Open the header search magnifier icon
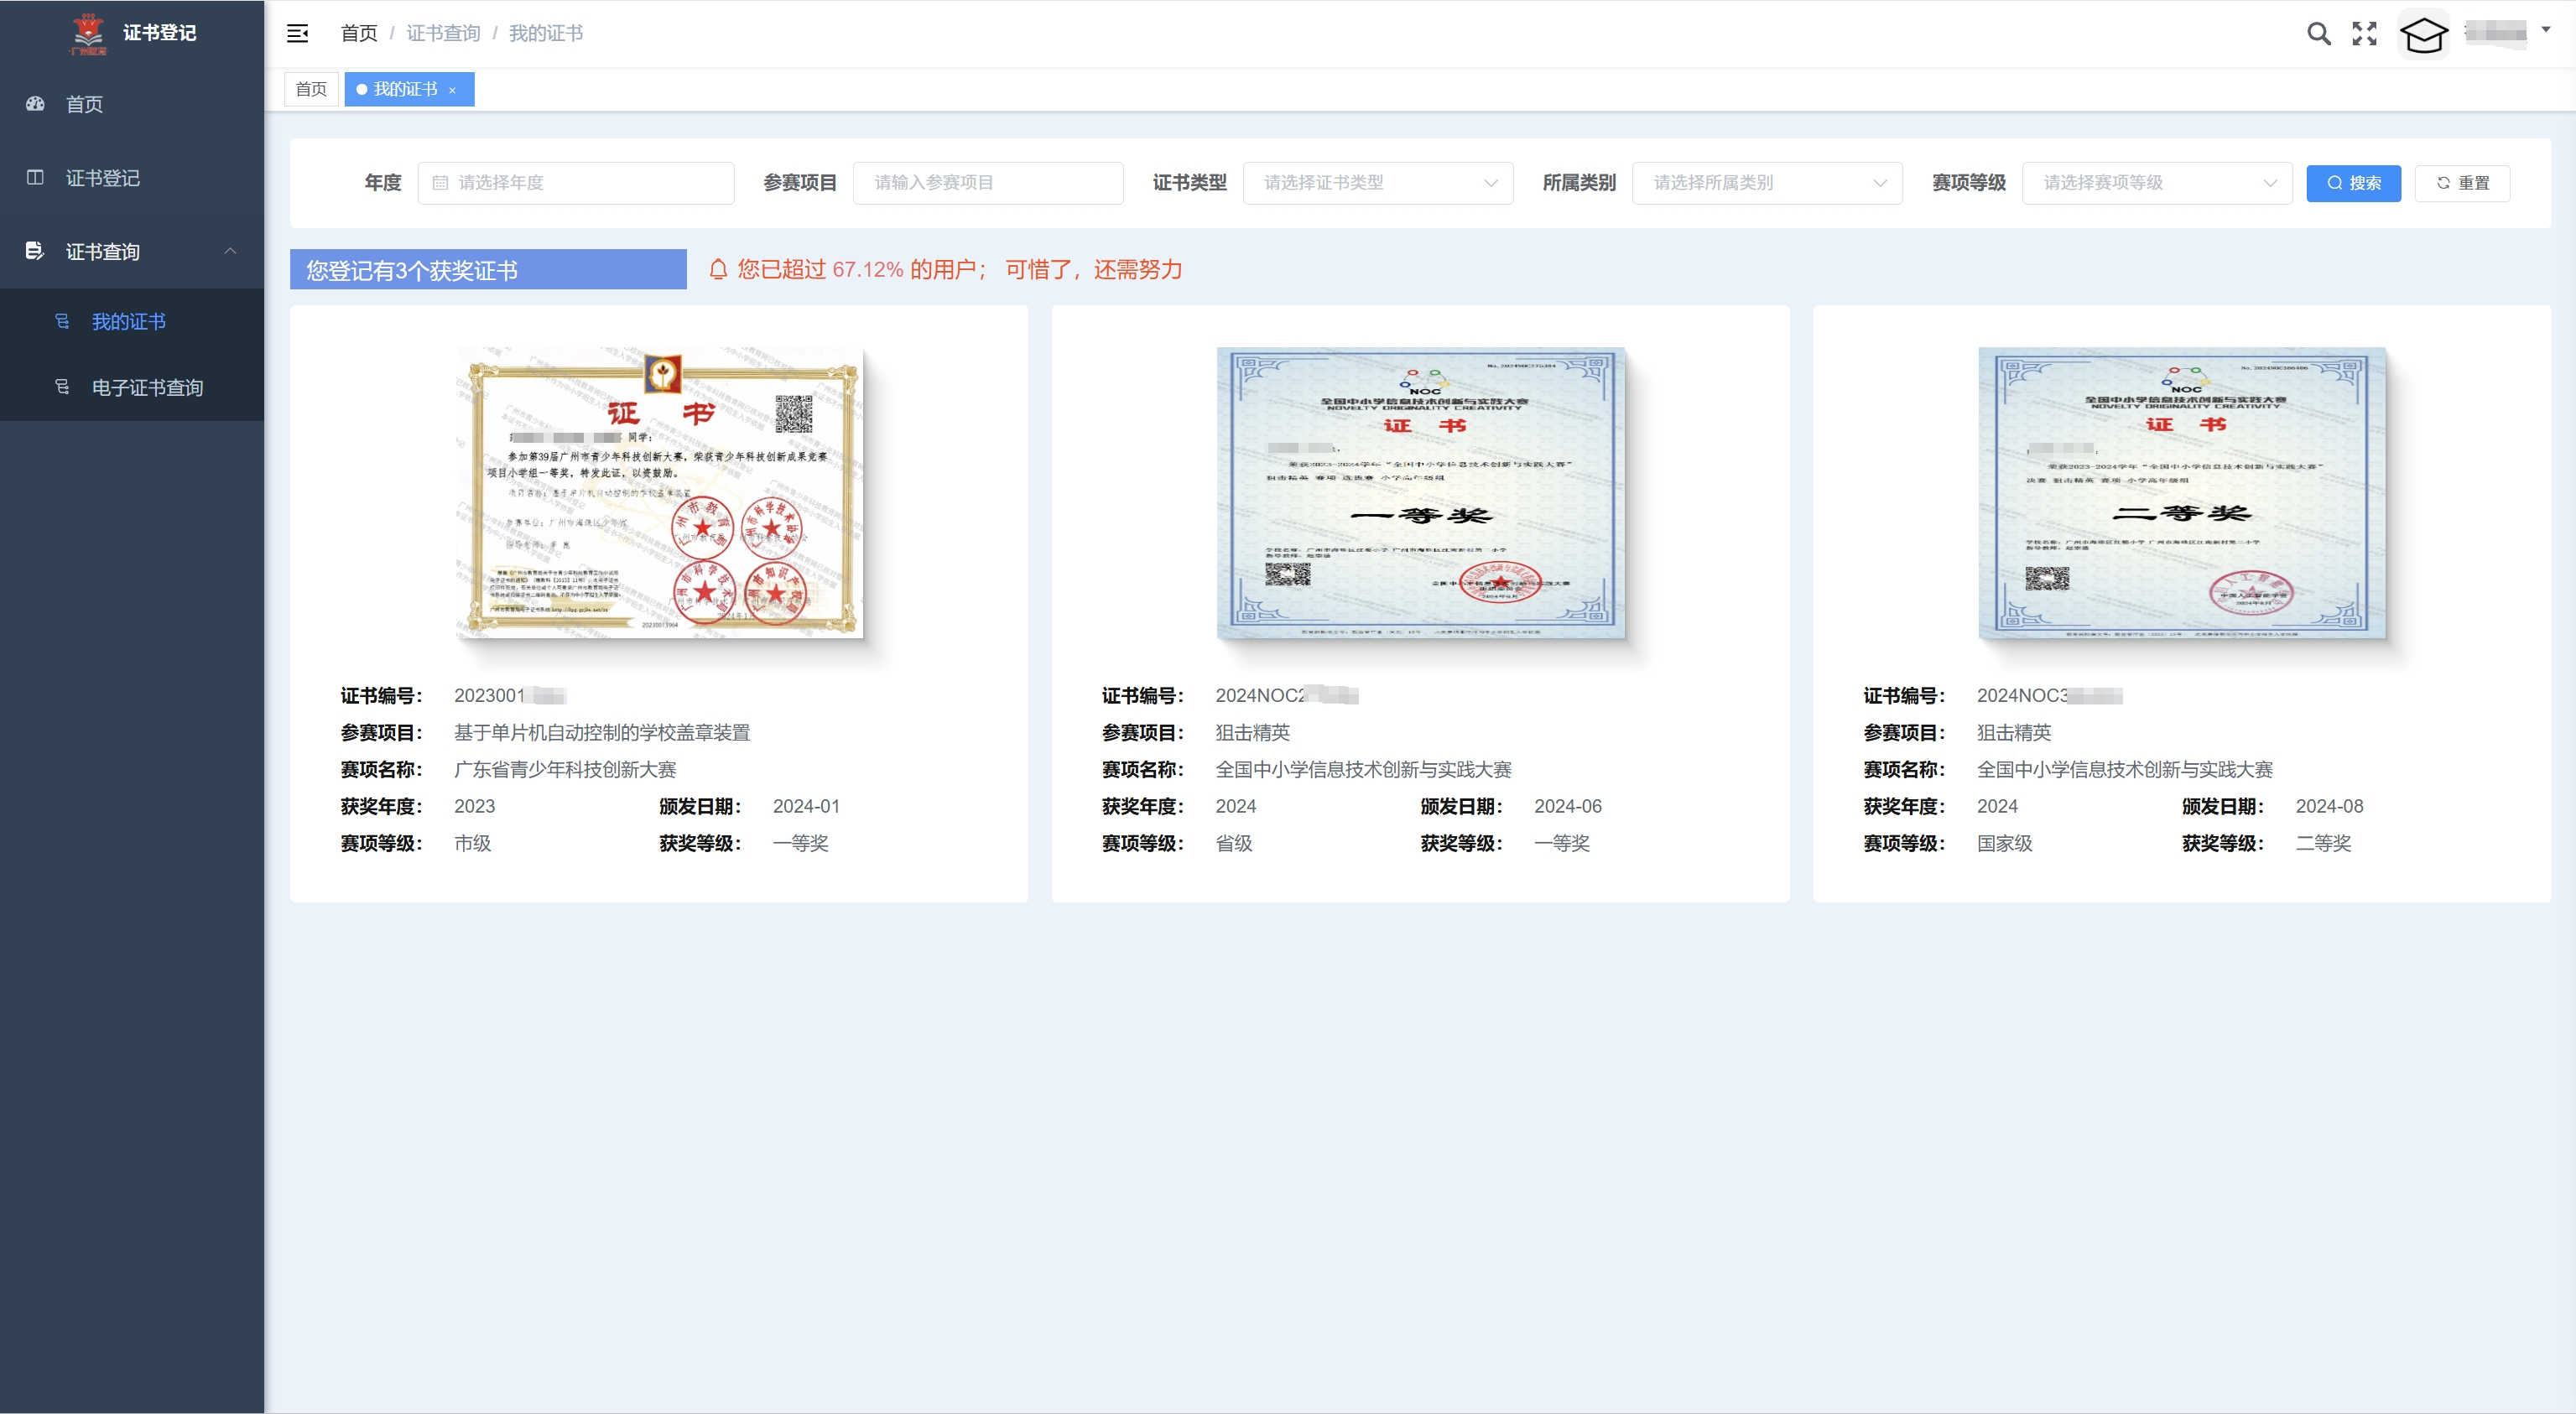This screenshot has width=2576, height=1414. coord(2318,34)
